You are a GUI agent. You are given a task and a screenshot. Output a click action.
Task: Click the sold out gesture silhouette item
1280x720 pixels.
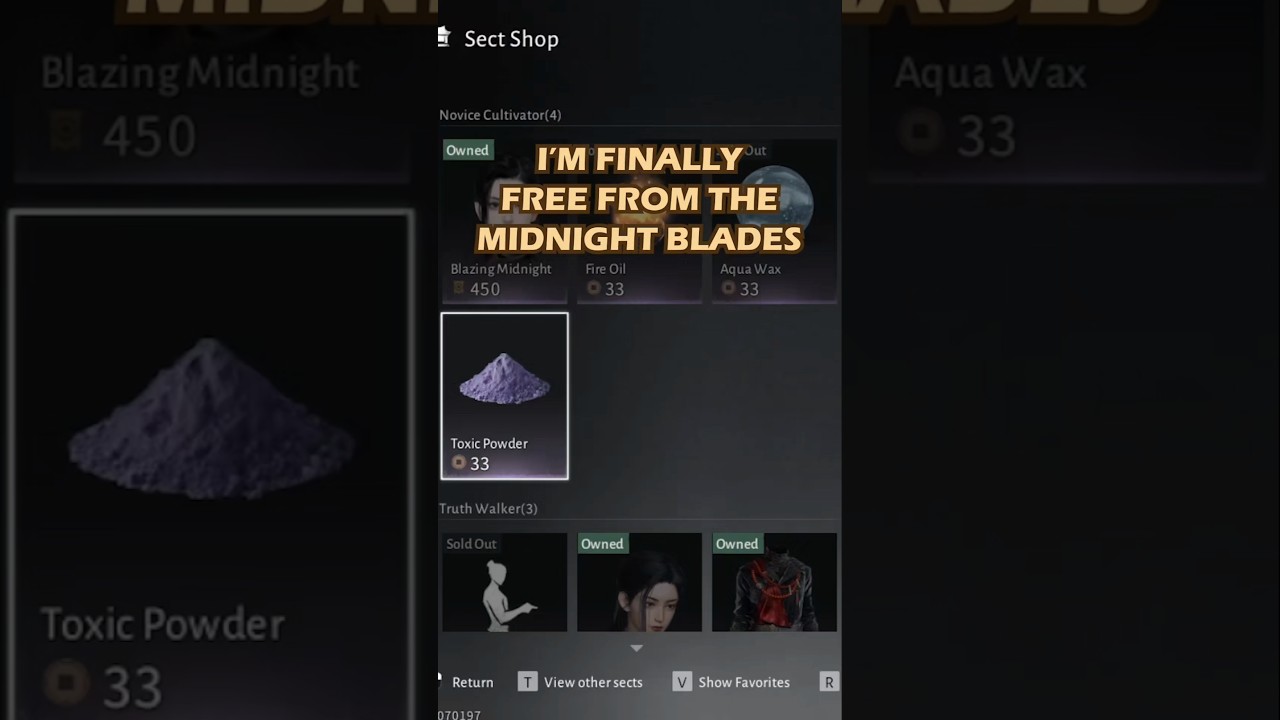point(504,582)
